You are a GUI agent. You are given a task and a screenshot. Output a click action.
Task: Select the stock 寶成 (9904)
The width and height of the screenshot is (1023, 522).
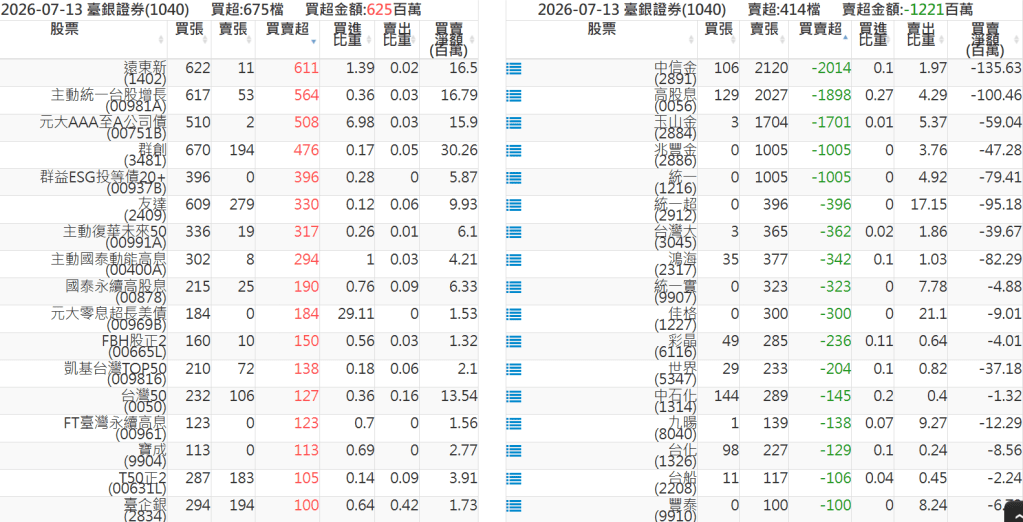(145, 457)
